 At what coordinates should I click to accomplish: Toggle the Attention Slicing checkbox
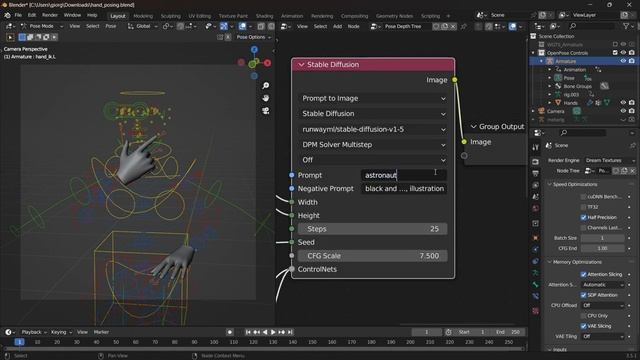[x=583, y=274]
